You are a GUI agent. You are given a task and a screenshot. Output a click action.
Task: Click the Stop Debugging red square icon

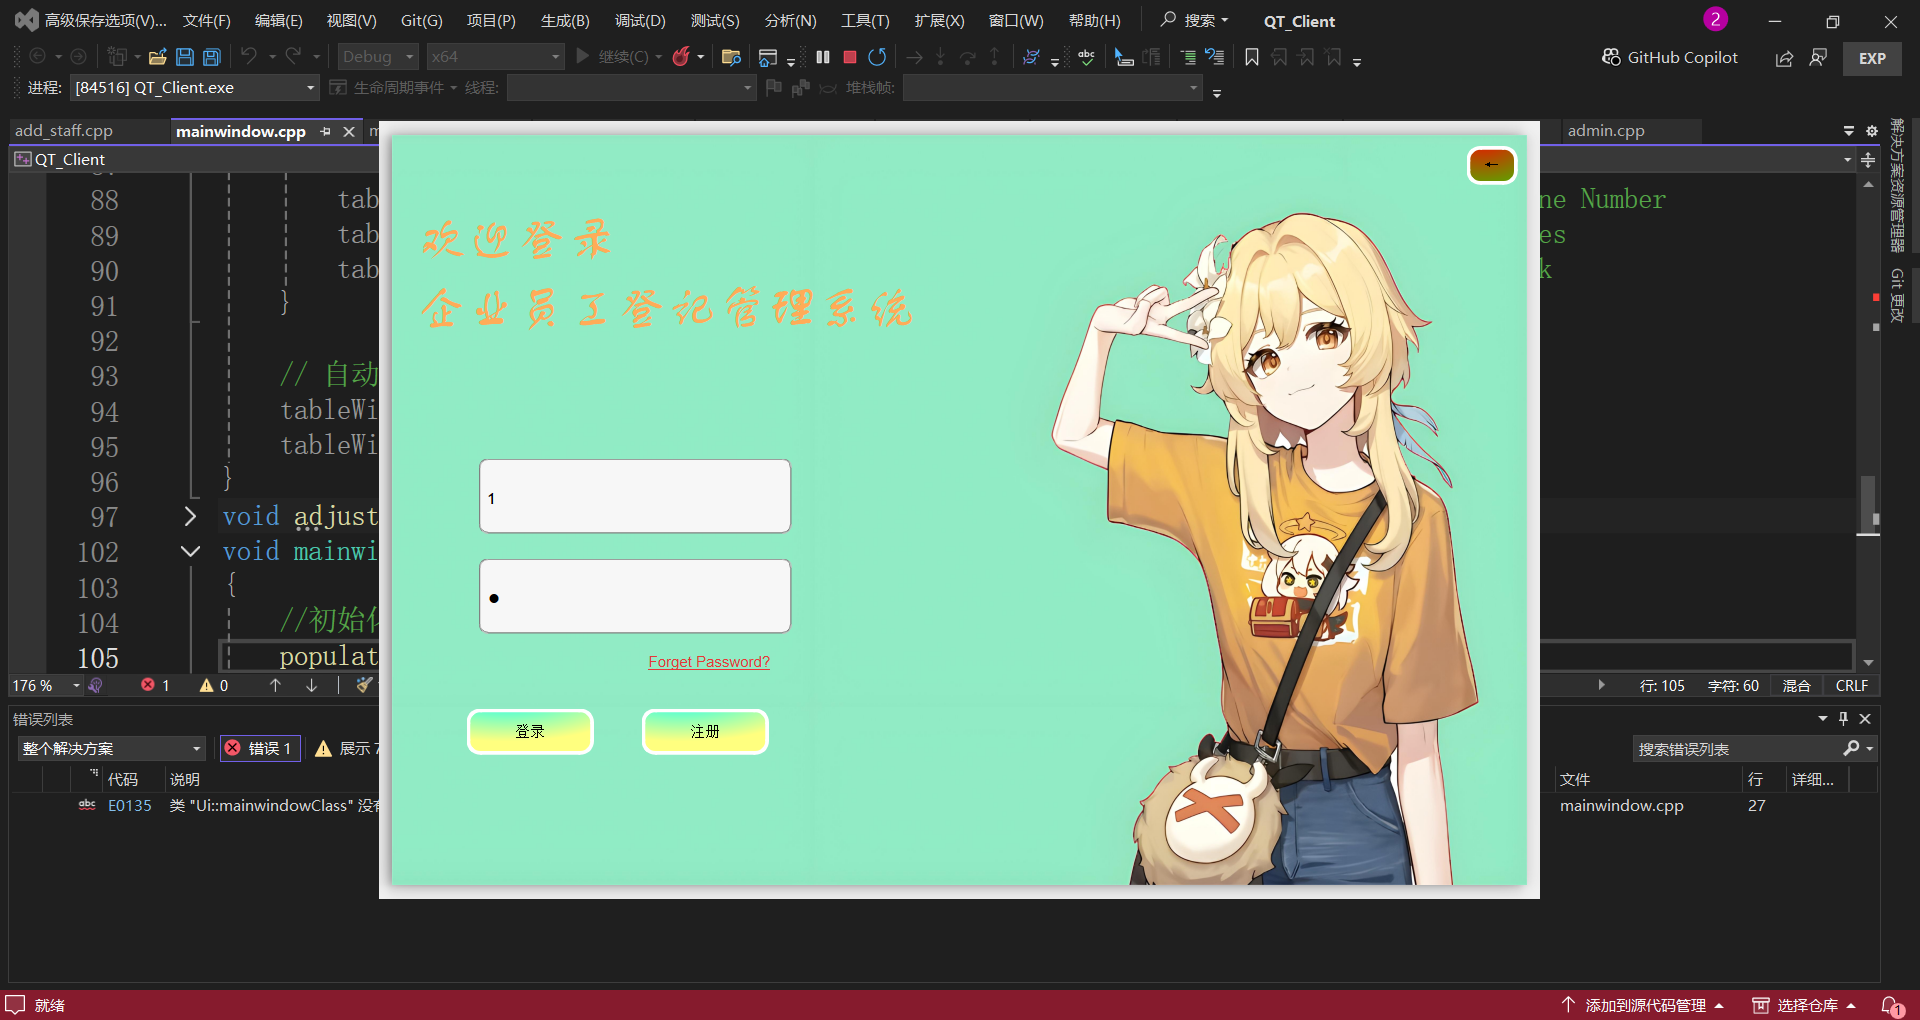pos(850,57)
